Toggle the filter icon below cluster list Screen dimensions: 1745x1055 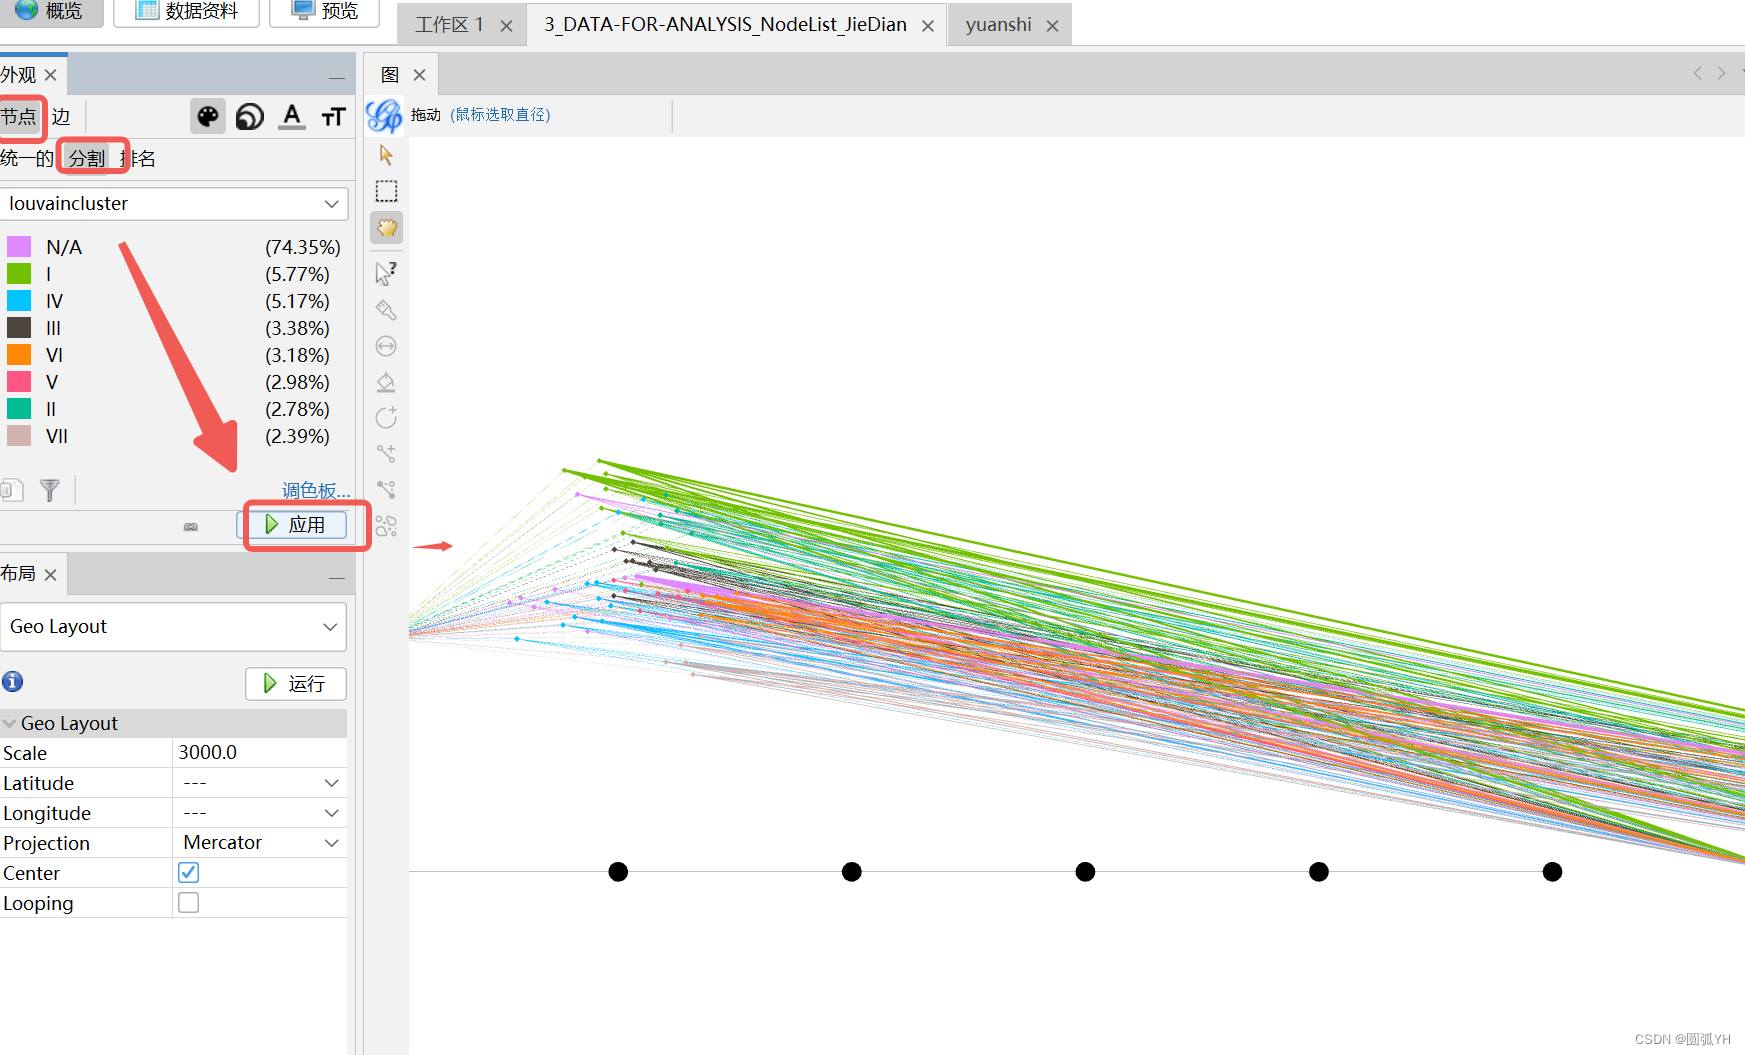pyautogui.click(x=49, y=489)
